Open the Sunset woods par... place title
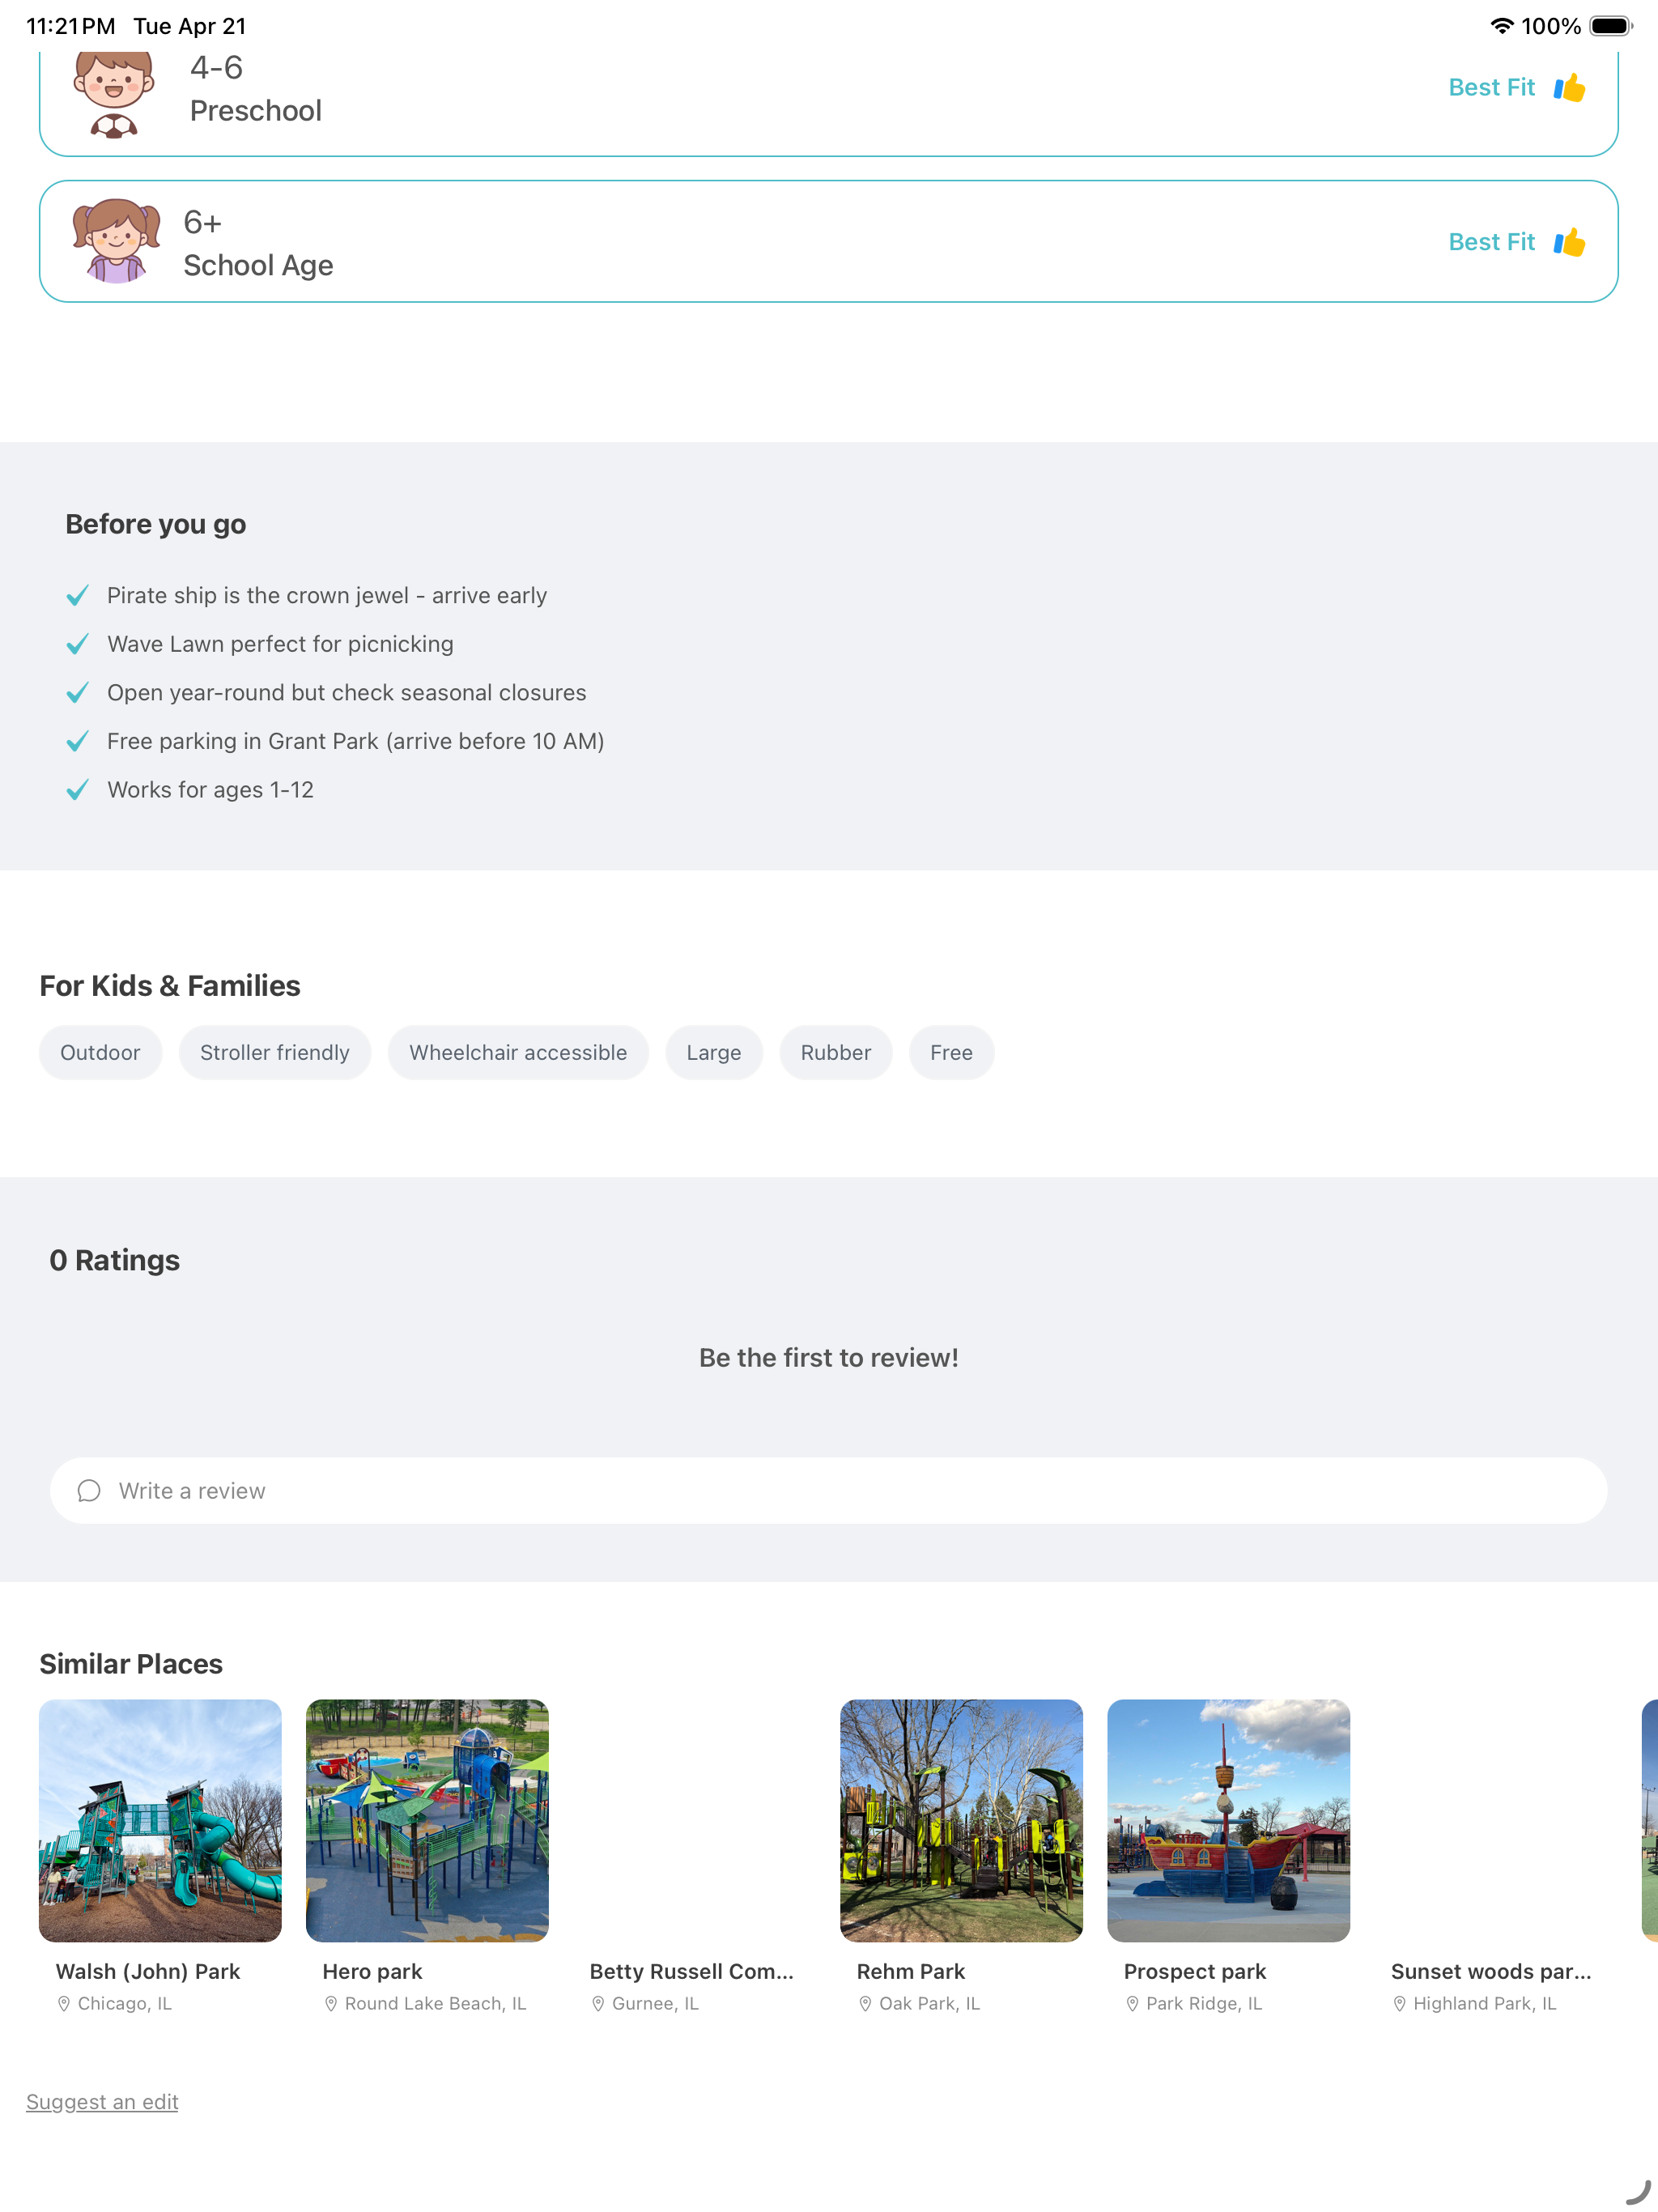 click(1490, 1971)
